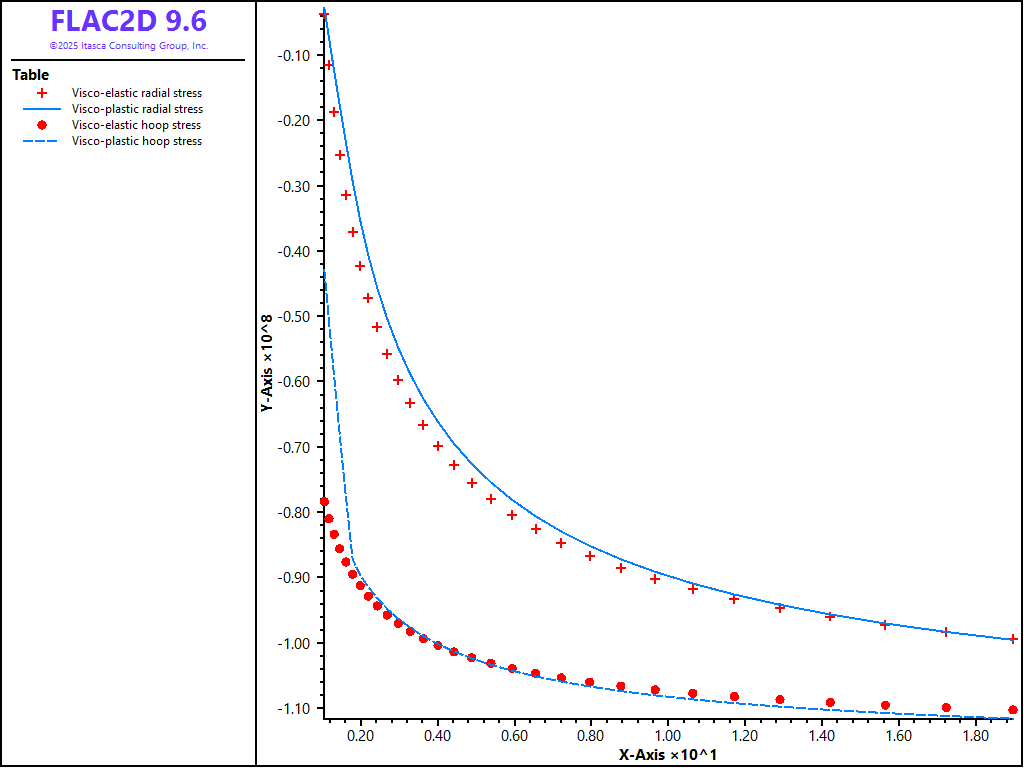1024x768 pixels.
Task: Click the Table legend heading
Action: [30, 75]
